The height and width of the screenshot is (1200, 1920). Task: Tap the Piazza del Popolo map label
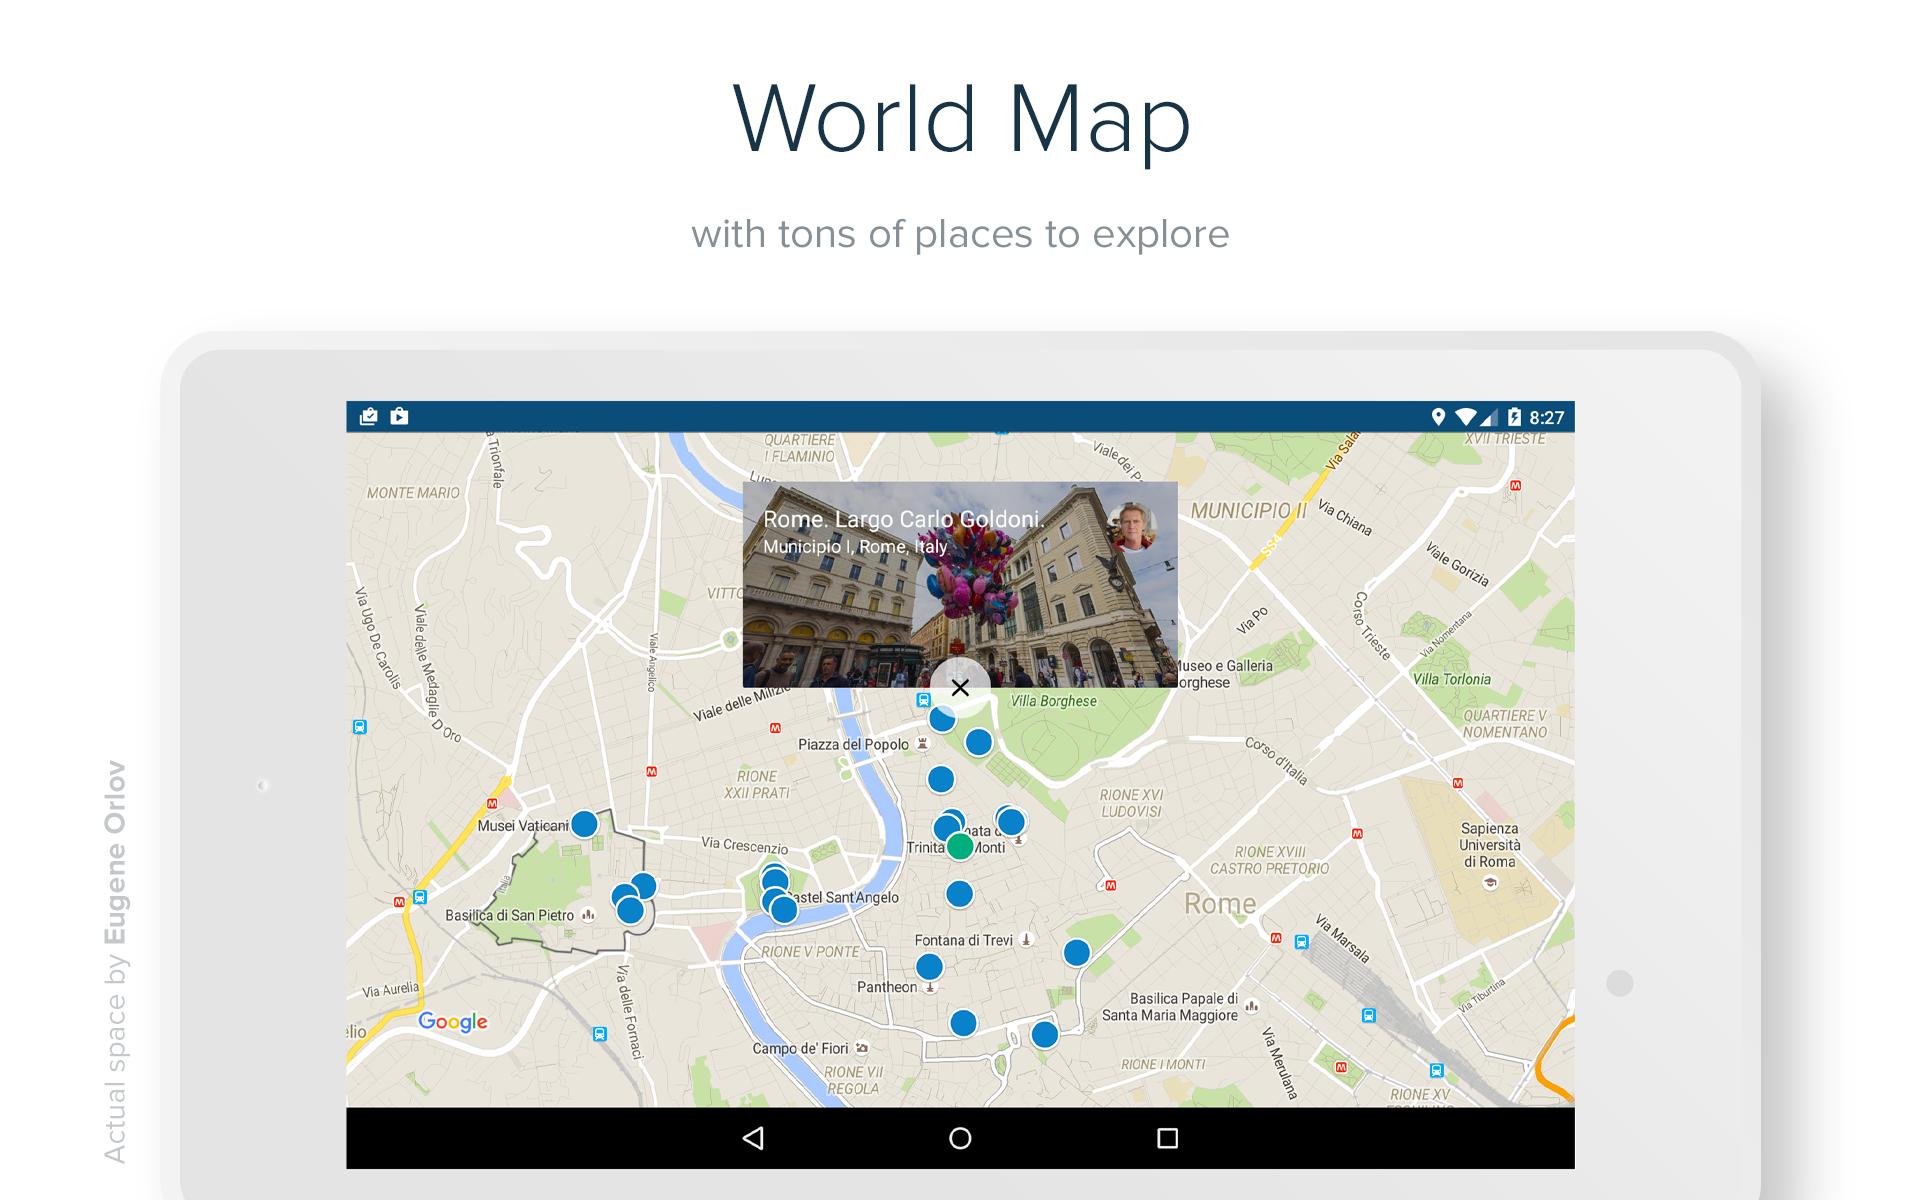tap(853, 744)
